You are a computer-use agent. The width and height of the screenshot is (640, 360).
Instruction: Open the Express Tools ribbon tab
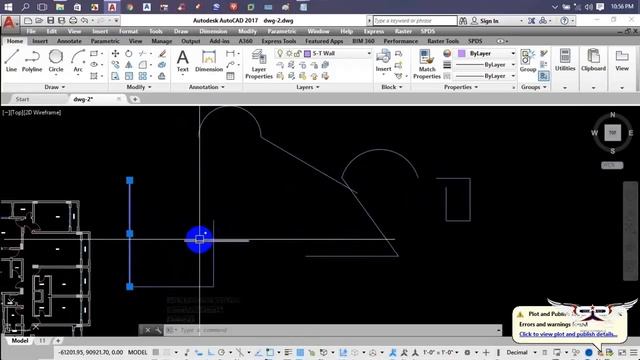pos(279,41)
